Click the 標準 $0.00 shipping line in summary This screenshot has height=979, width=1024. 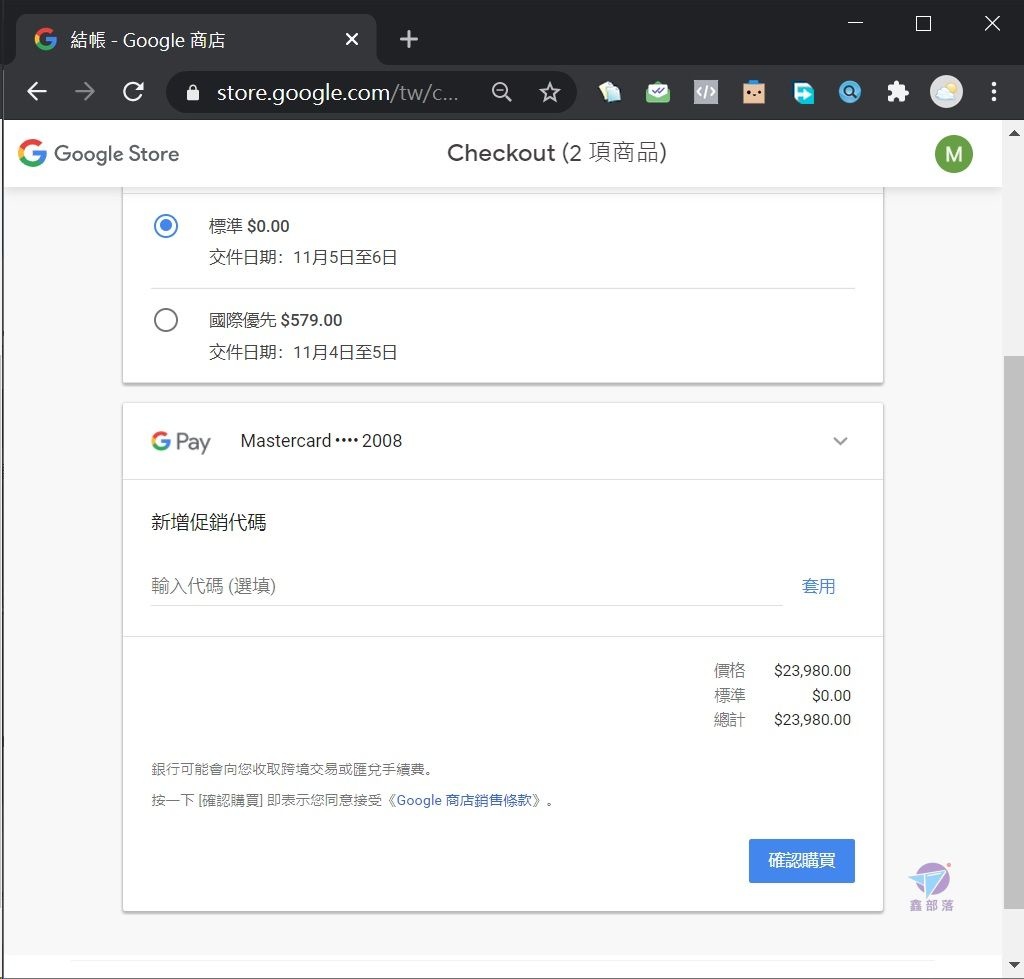(782, 695)
